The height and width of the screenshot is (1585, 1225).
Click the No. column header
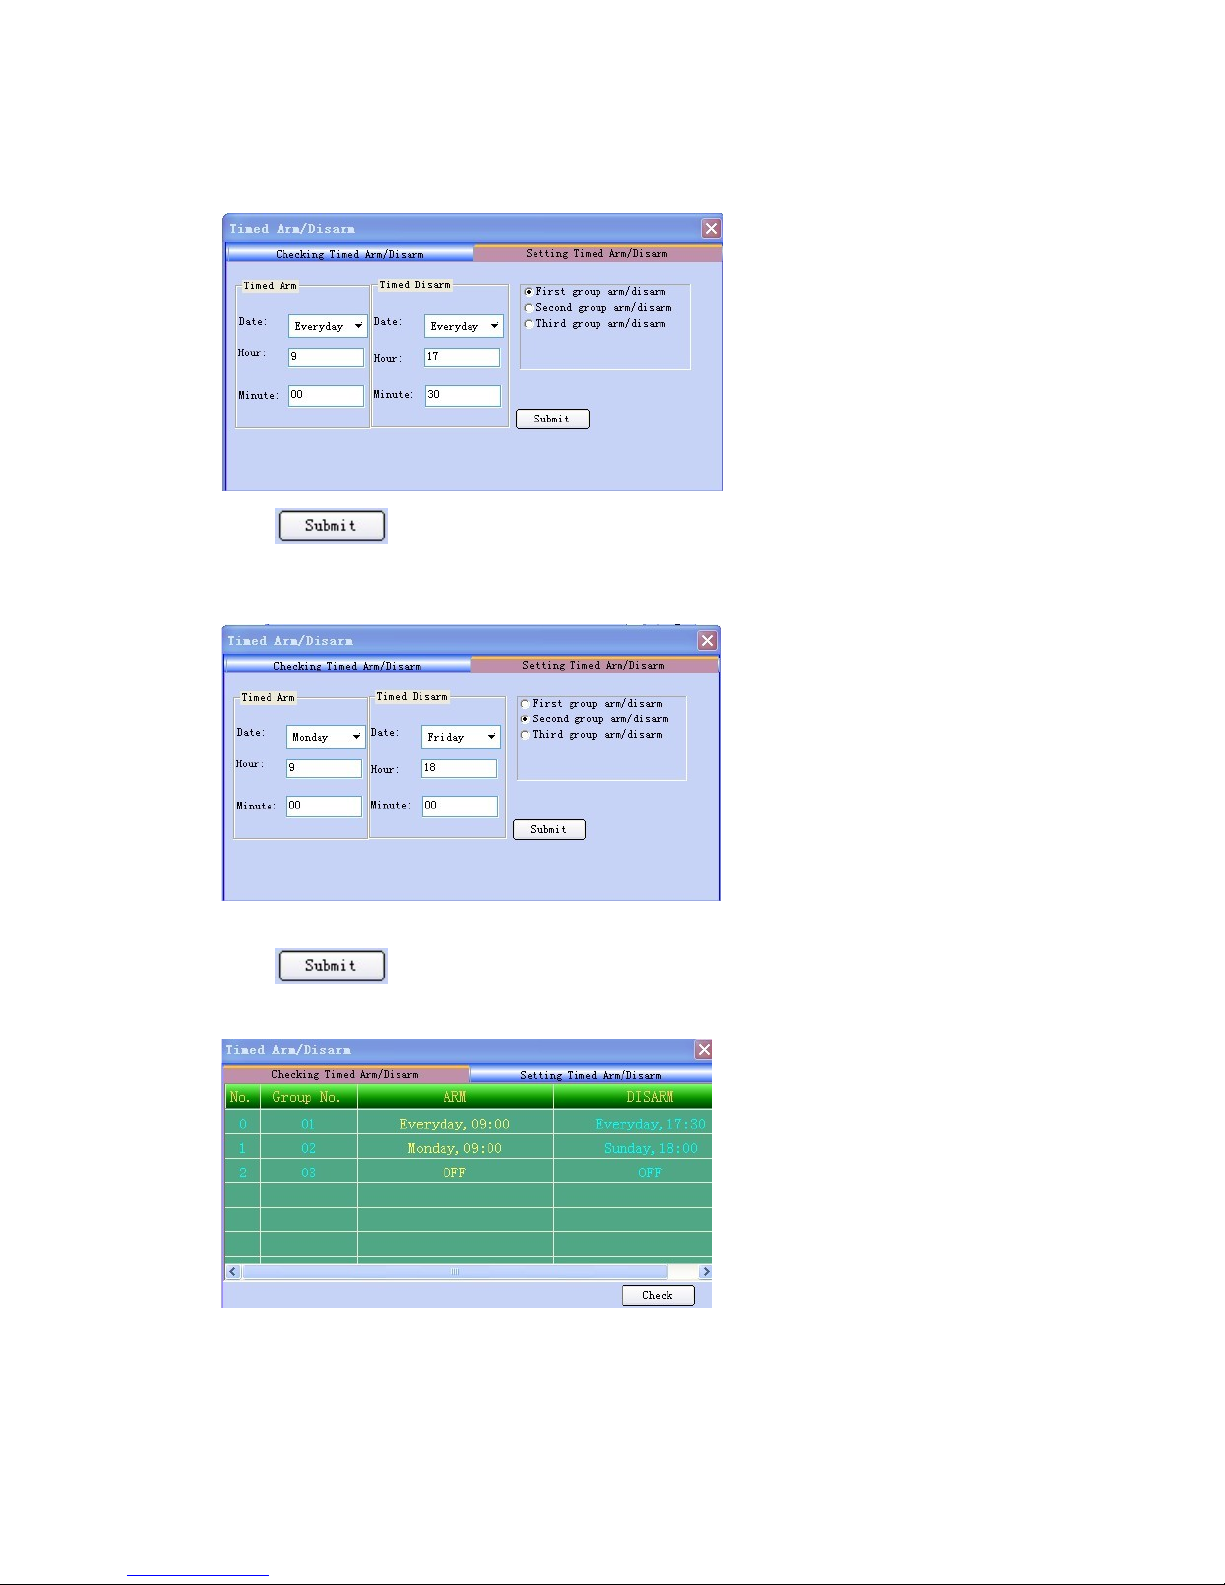242,1097
